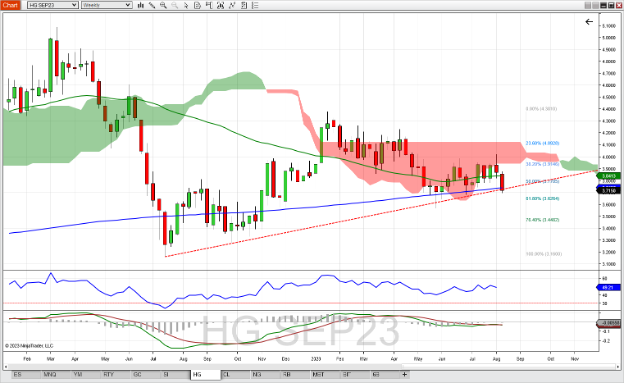Image resolution: width=624 pixels, height=384 pixels.
Task: Select the cursor pointer tool icon
Action: pos(186,5)
